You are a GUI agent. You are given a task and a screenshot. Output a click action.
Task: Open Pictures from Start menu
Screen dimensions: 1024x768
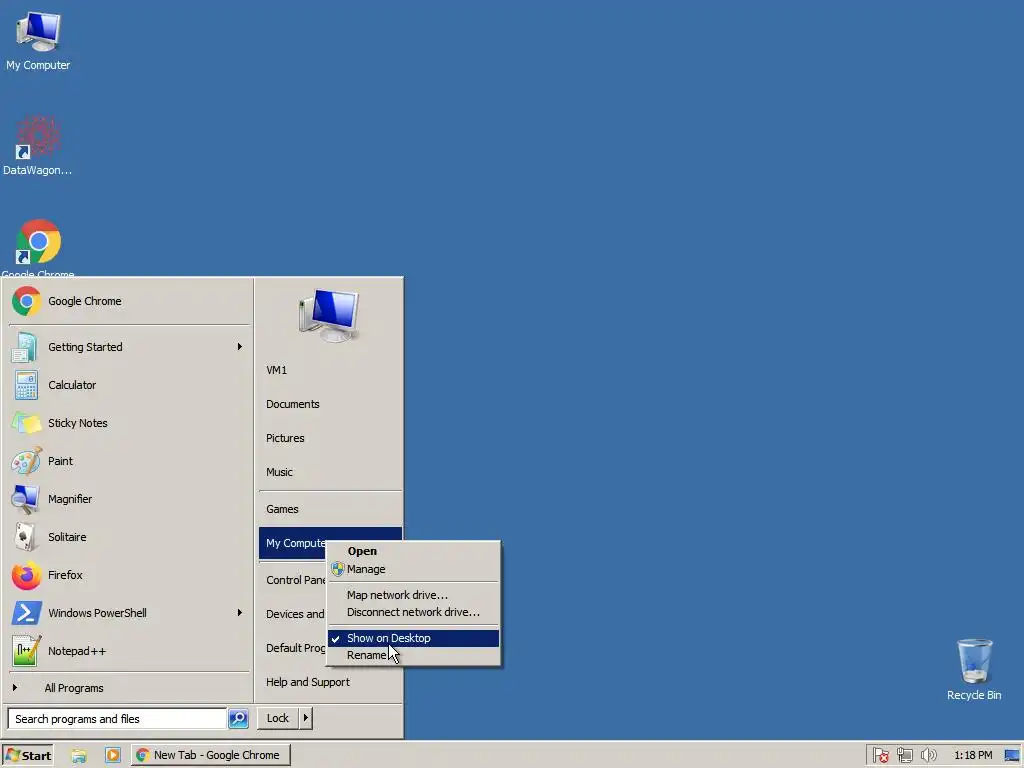point(330,438)
